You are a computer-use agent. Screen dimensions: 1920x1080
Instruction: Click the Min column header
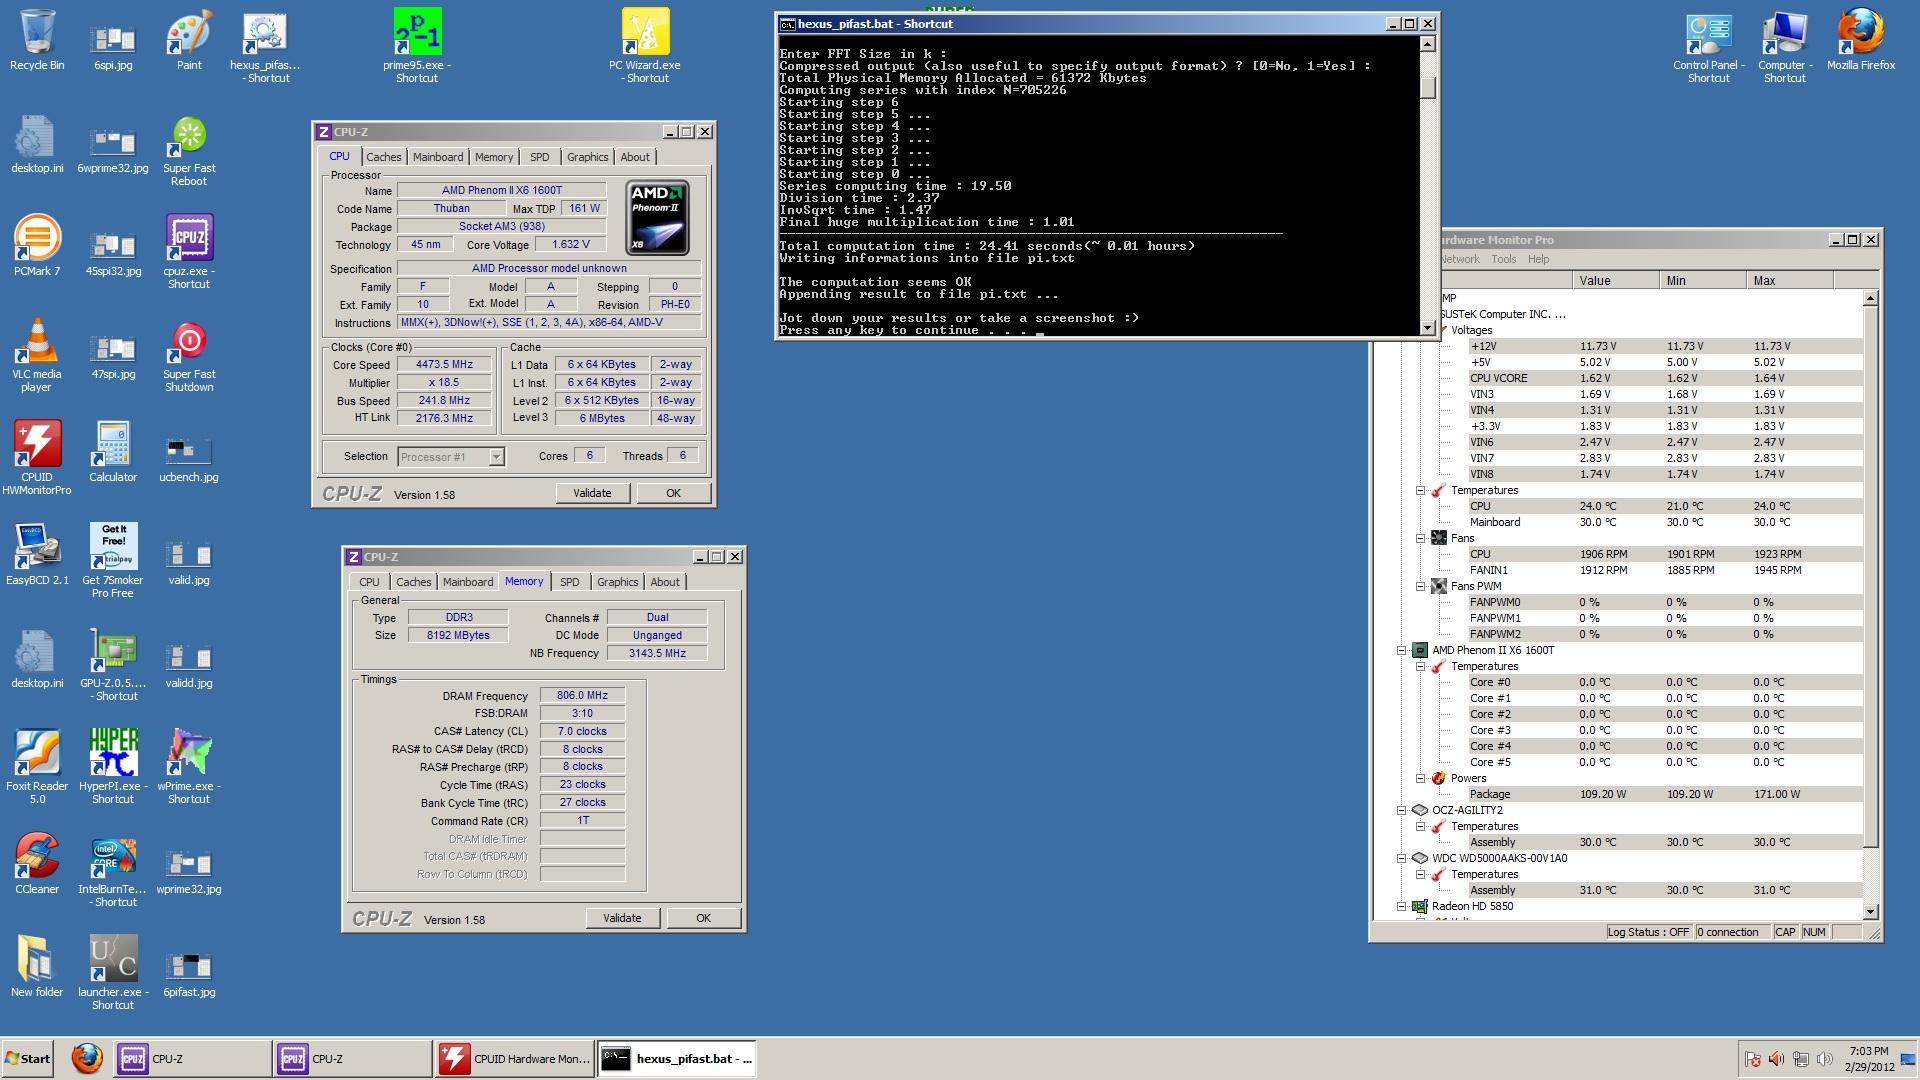[x=1702, y=281]
